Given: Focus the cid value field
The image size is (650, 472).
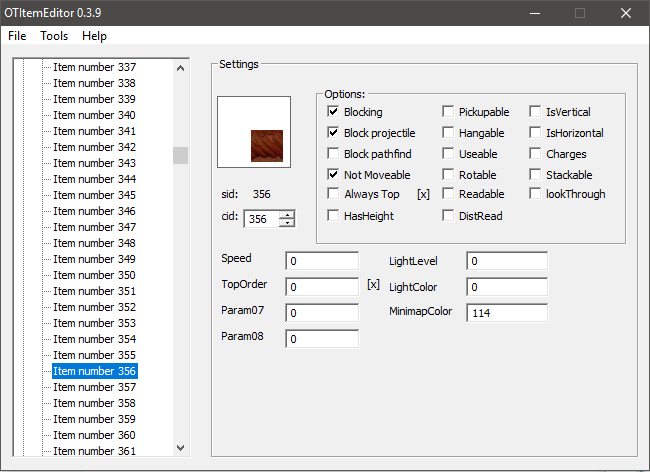Looking at the screenshot, I should pyautogui.click(x=262, y=219).
